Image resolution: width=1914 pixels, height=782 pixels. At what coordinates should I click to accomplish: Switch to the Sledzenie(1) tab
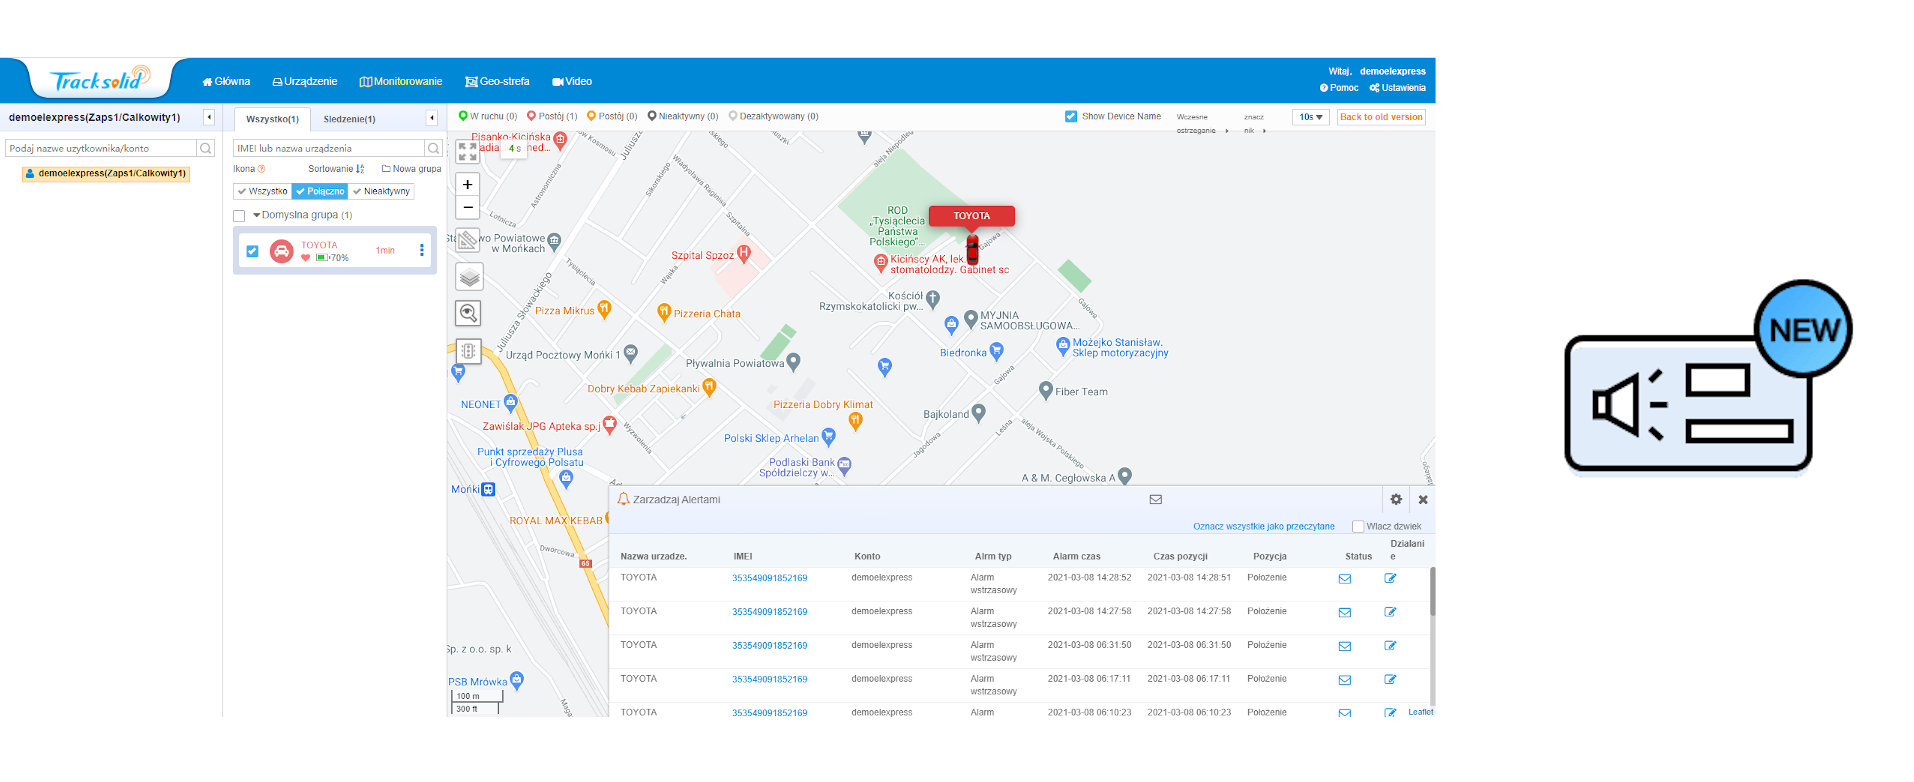point(349,119)
